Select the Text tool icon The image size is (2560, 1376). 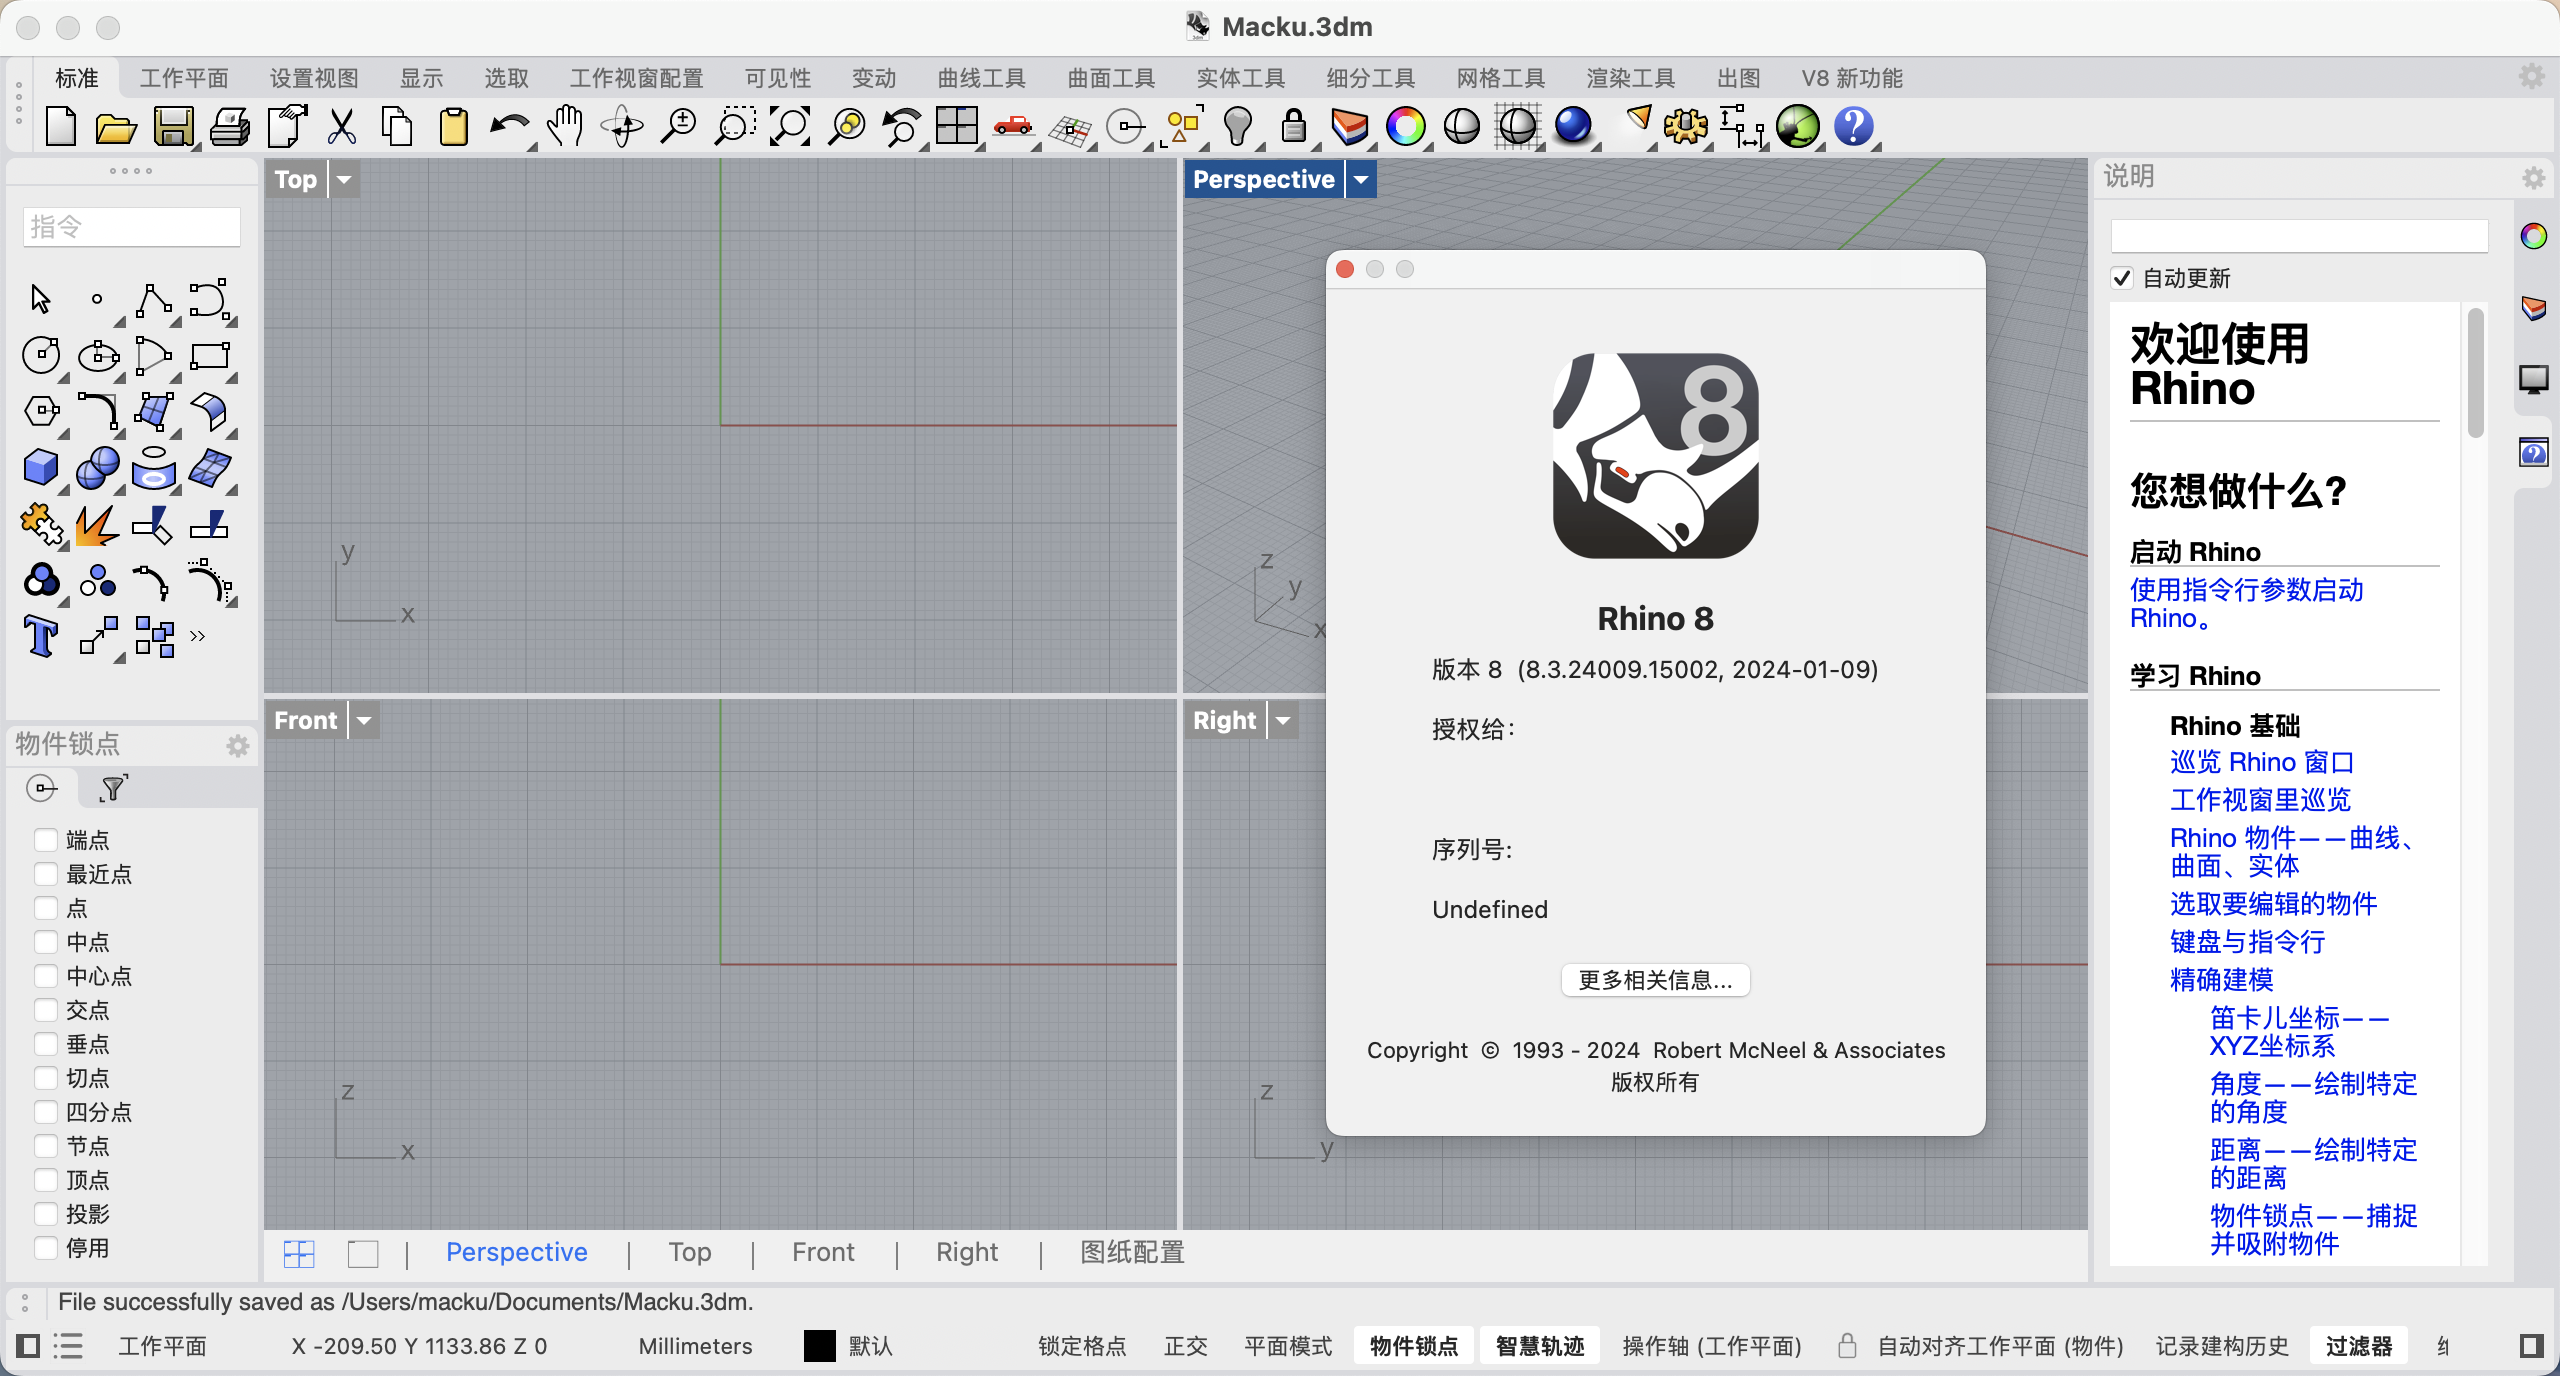[41, 636]
